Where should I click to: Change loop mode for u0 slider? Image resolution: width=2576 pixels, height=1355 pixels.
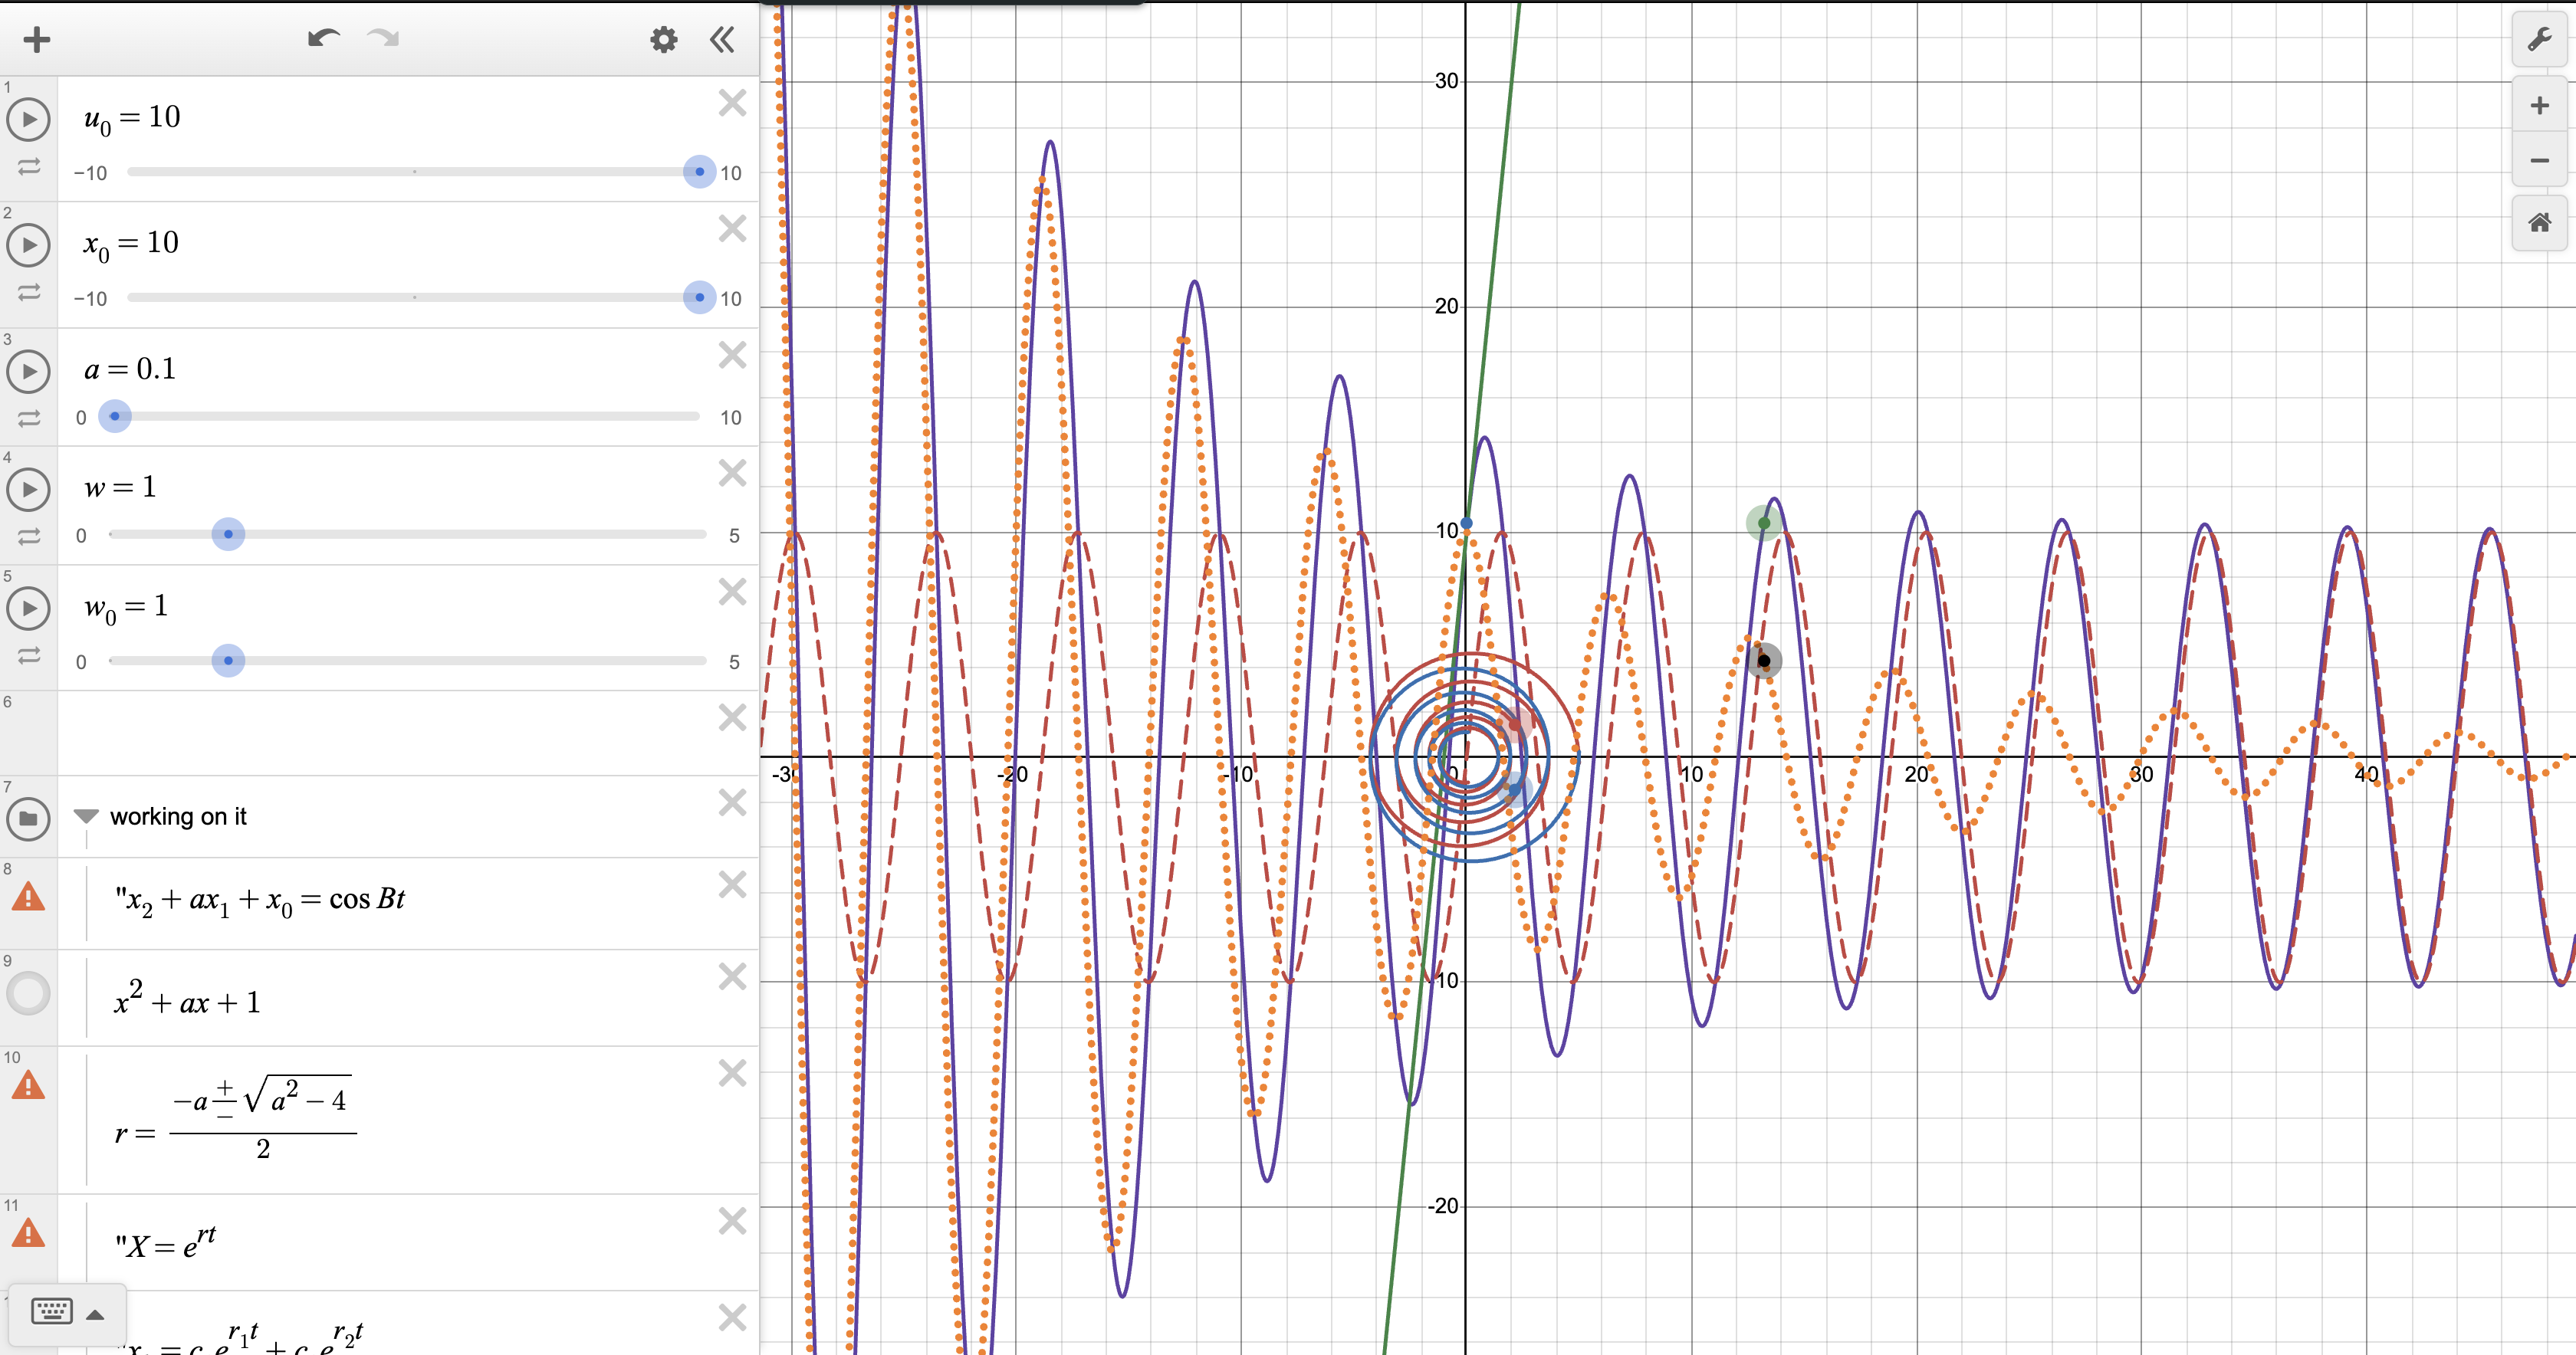(29, 167)
